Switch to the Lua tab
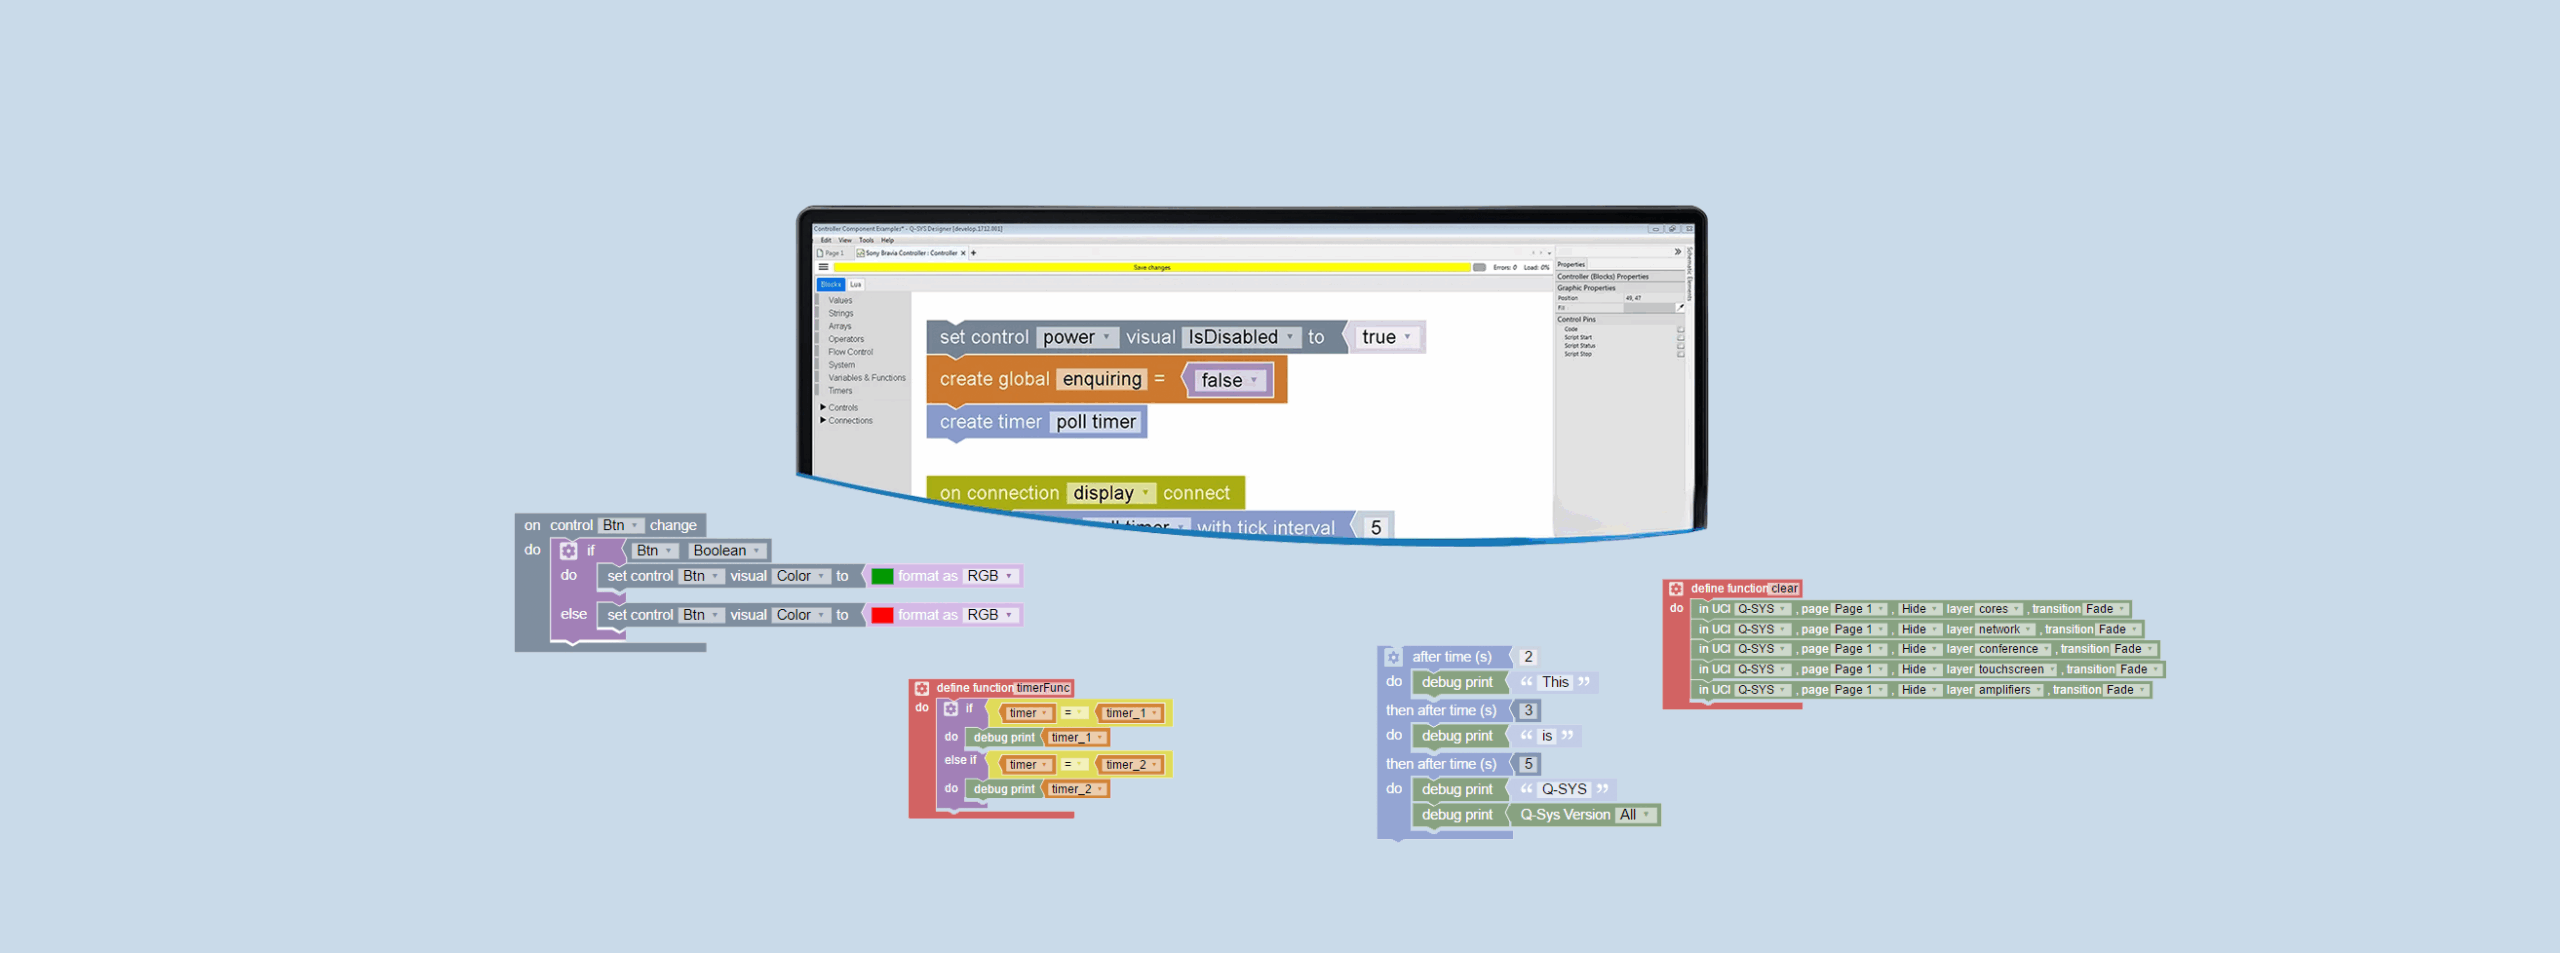The height and width of the screenshot is (953, 2560). point(856,284)
